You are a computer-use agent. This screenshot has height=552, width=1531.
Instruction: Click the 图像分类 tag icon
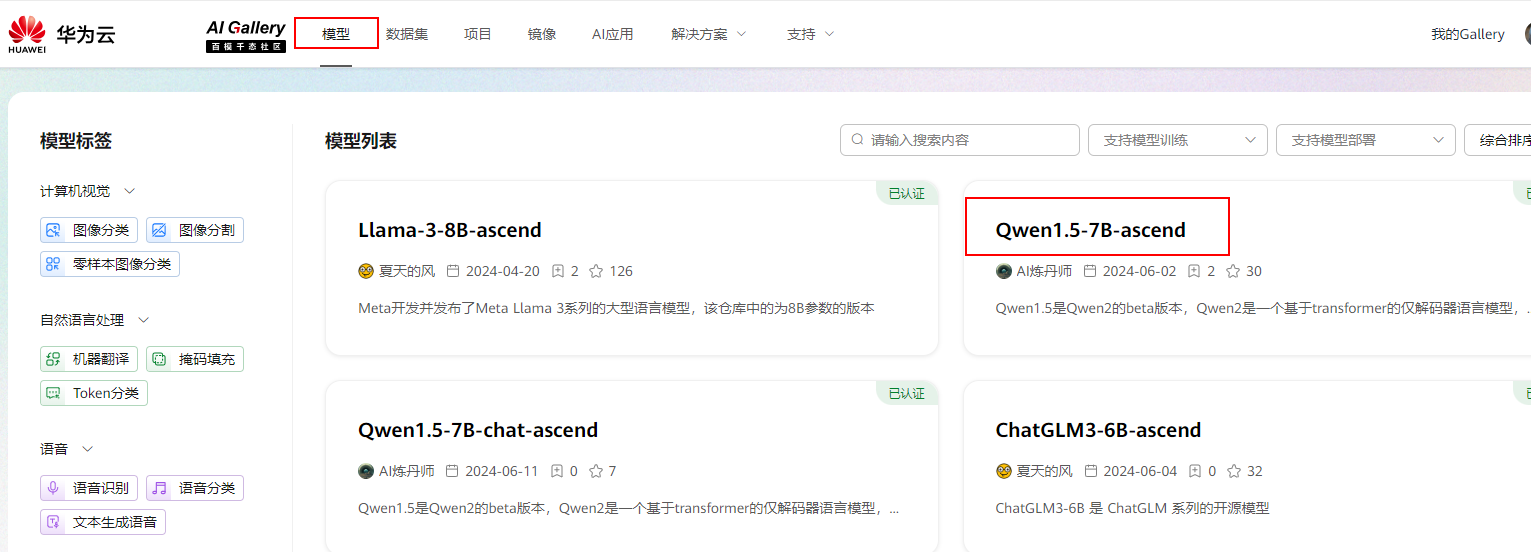coord(53,230)
